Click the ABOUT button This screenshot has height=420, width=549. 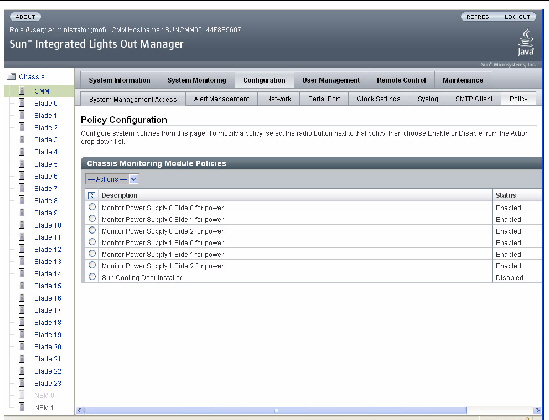point(26,16)
